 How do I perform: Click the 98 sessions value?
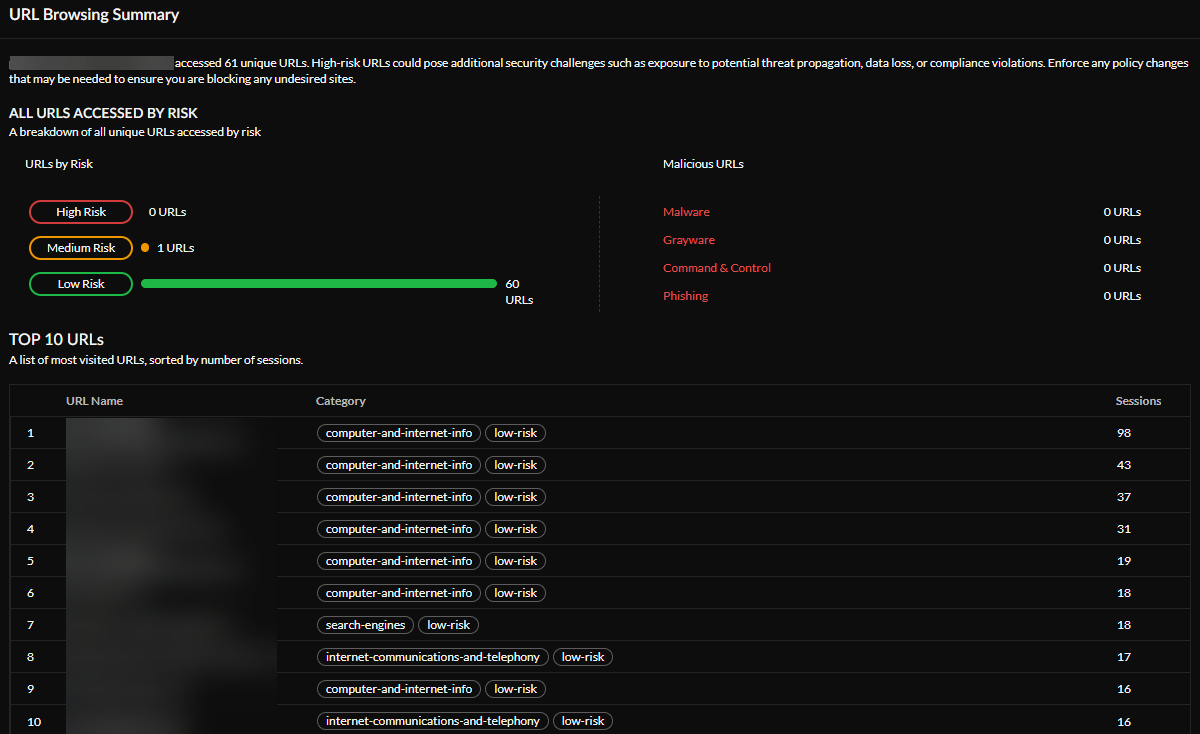coord(1124,433)
